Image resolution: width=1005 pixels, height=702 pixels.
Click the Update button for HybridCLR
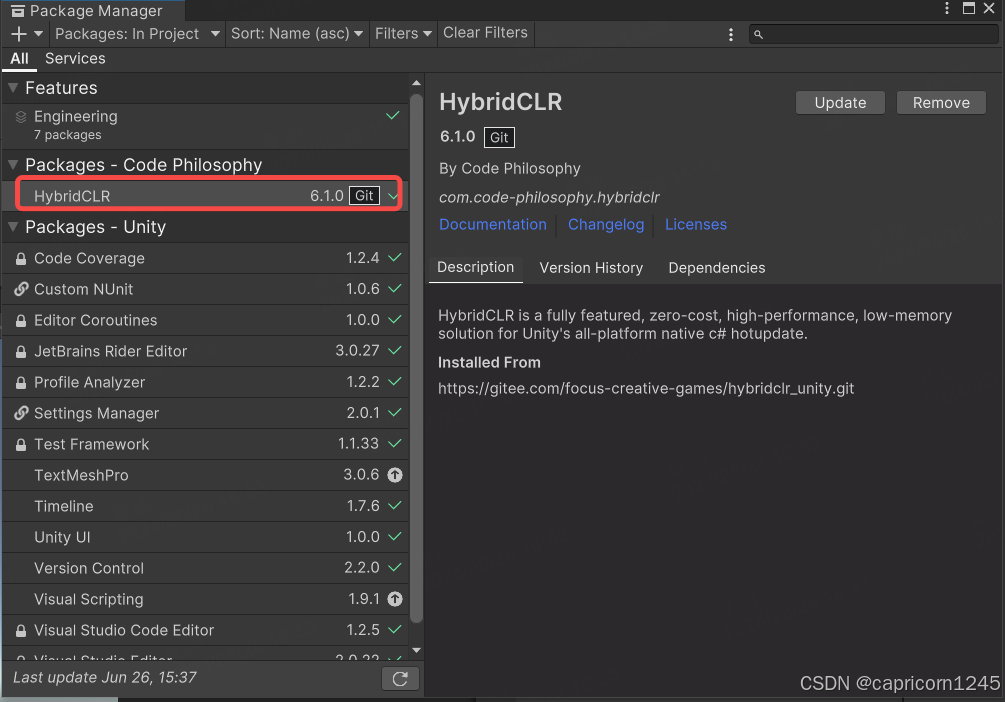click(x=840, y=103)
